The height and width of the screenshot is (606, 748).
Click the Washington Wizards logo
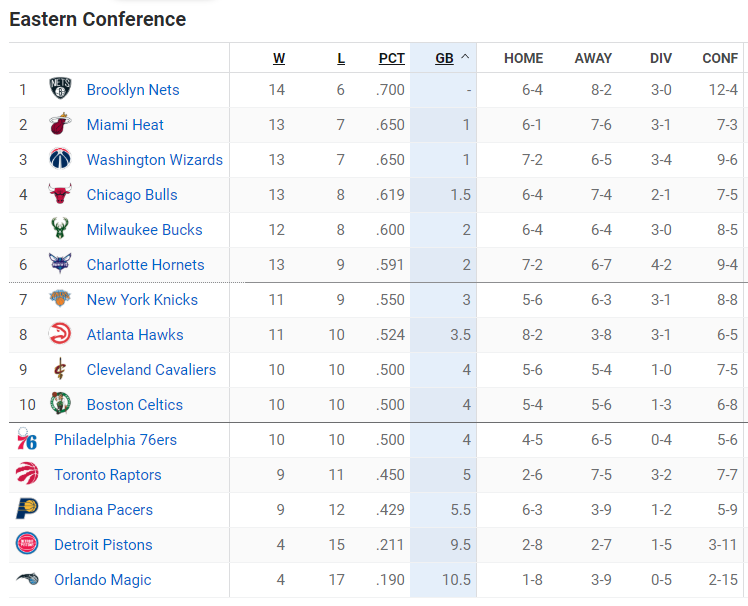click(60, 159)
